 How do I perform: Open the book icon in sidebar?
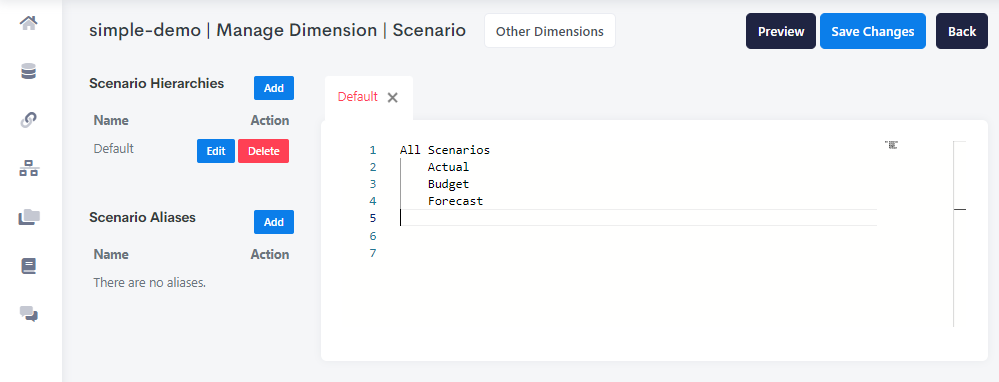coord(29,265)
